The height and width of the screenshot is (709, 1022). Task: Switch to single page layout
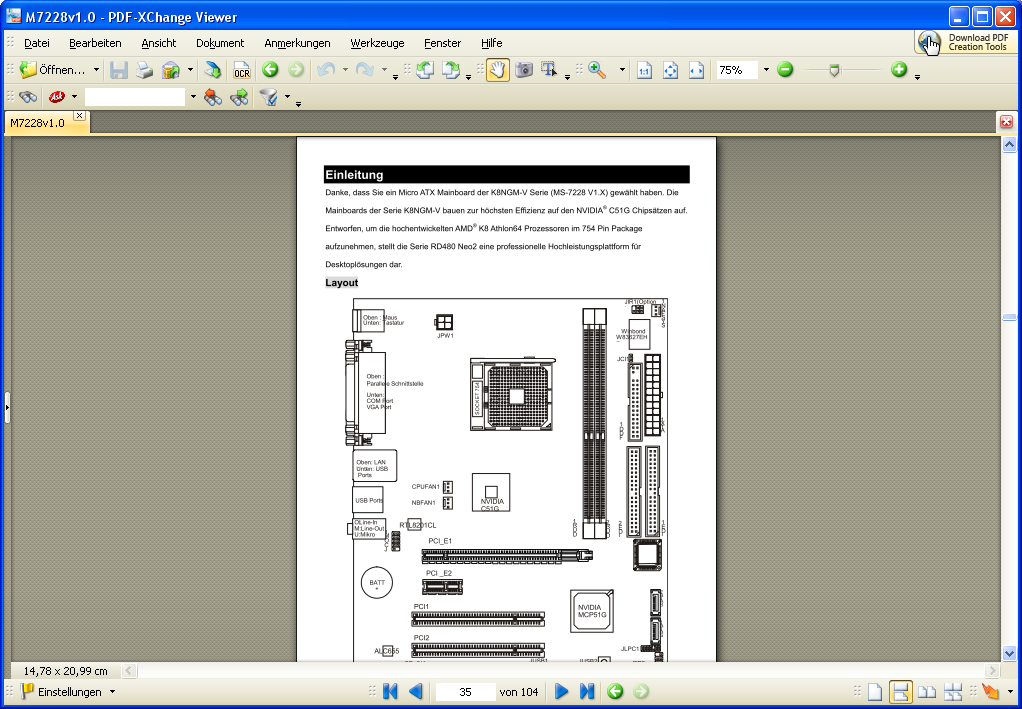tap(875, 692)
